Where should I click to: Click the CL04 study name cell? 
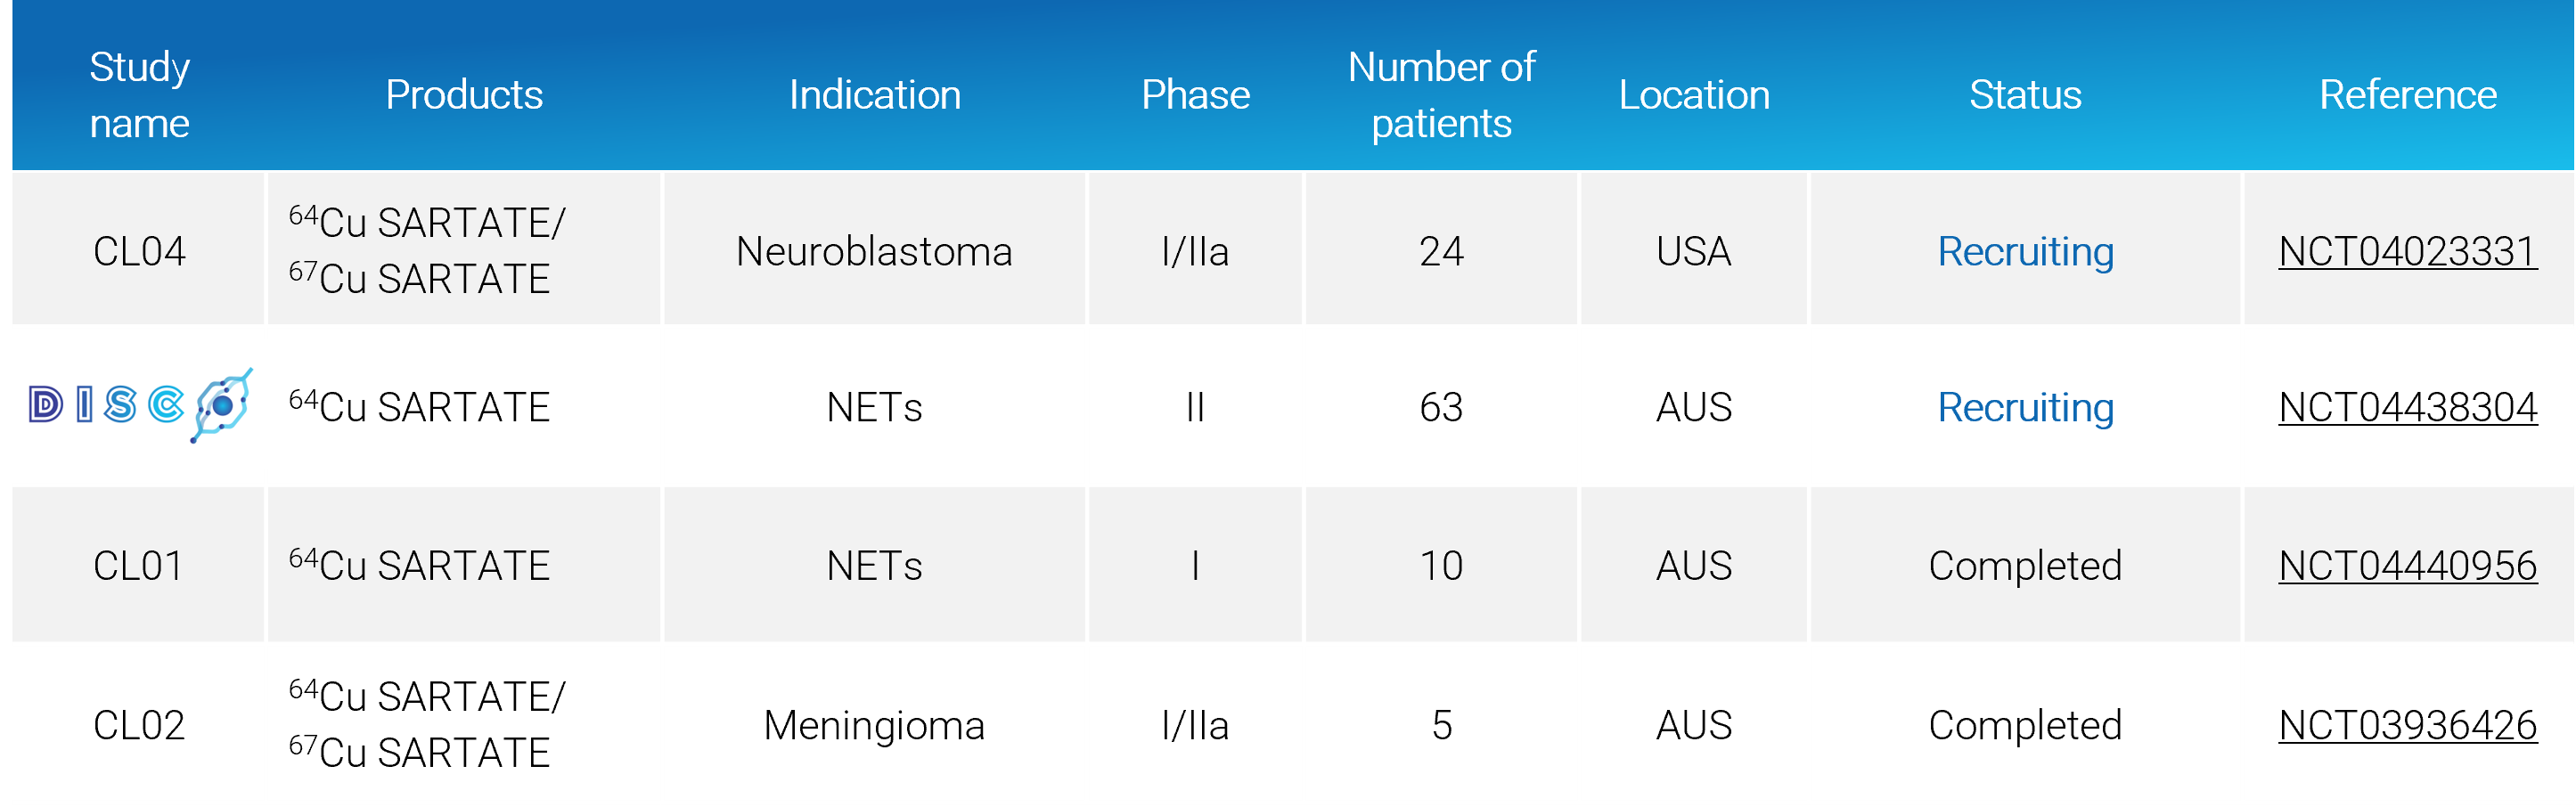pyautogui.click(x=139, y=251)
